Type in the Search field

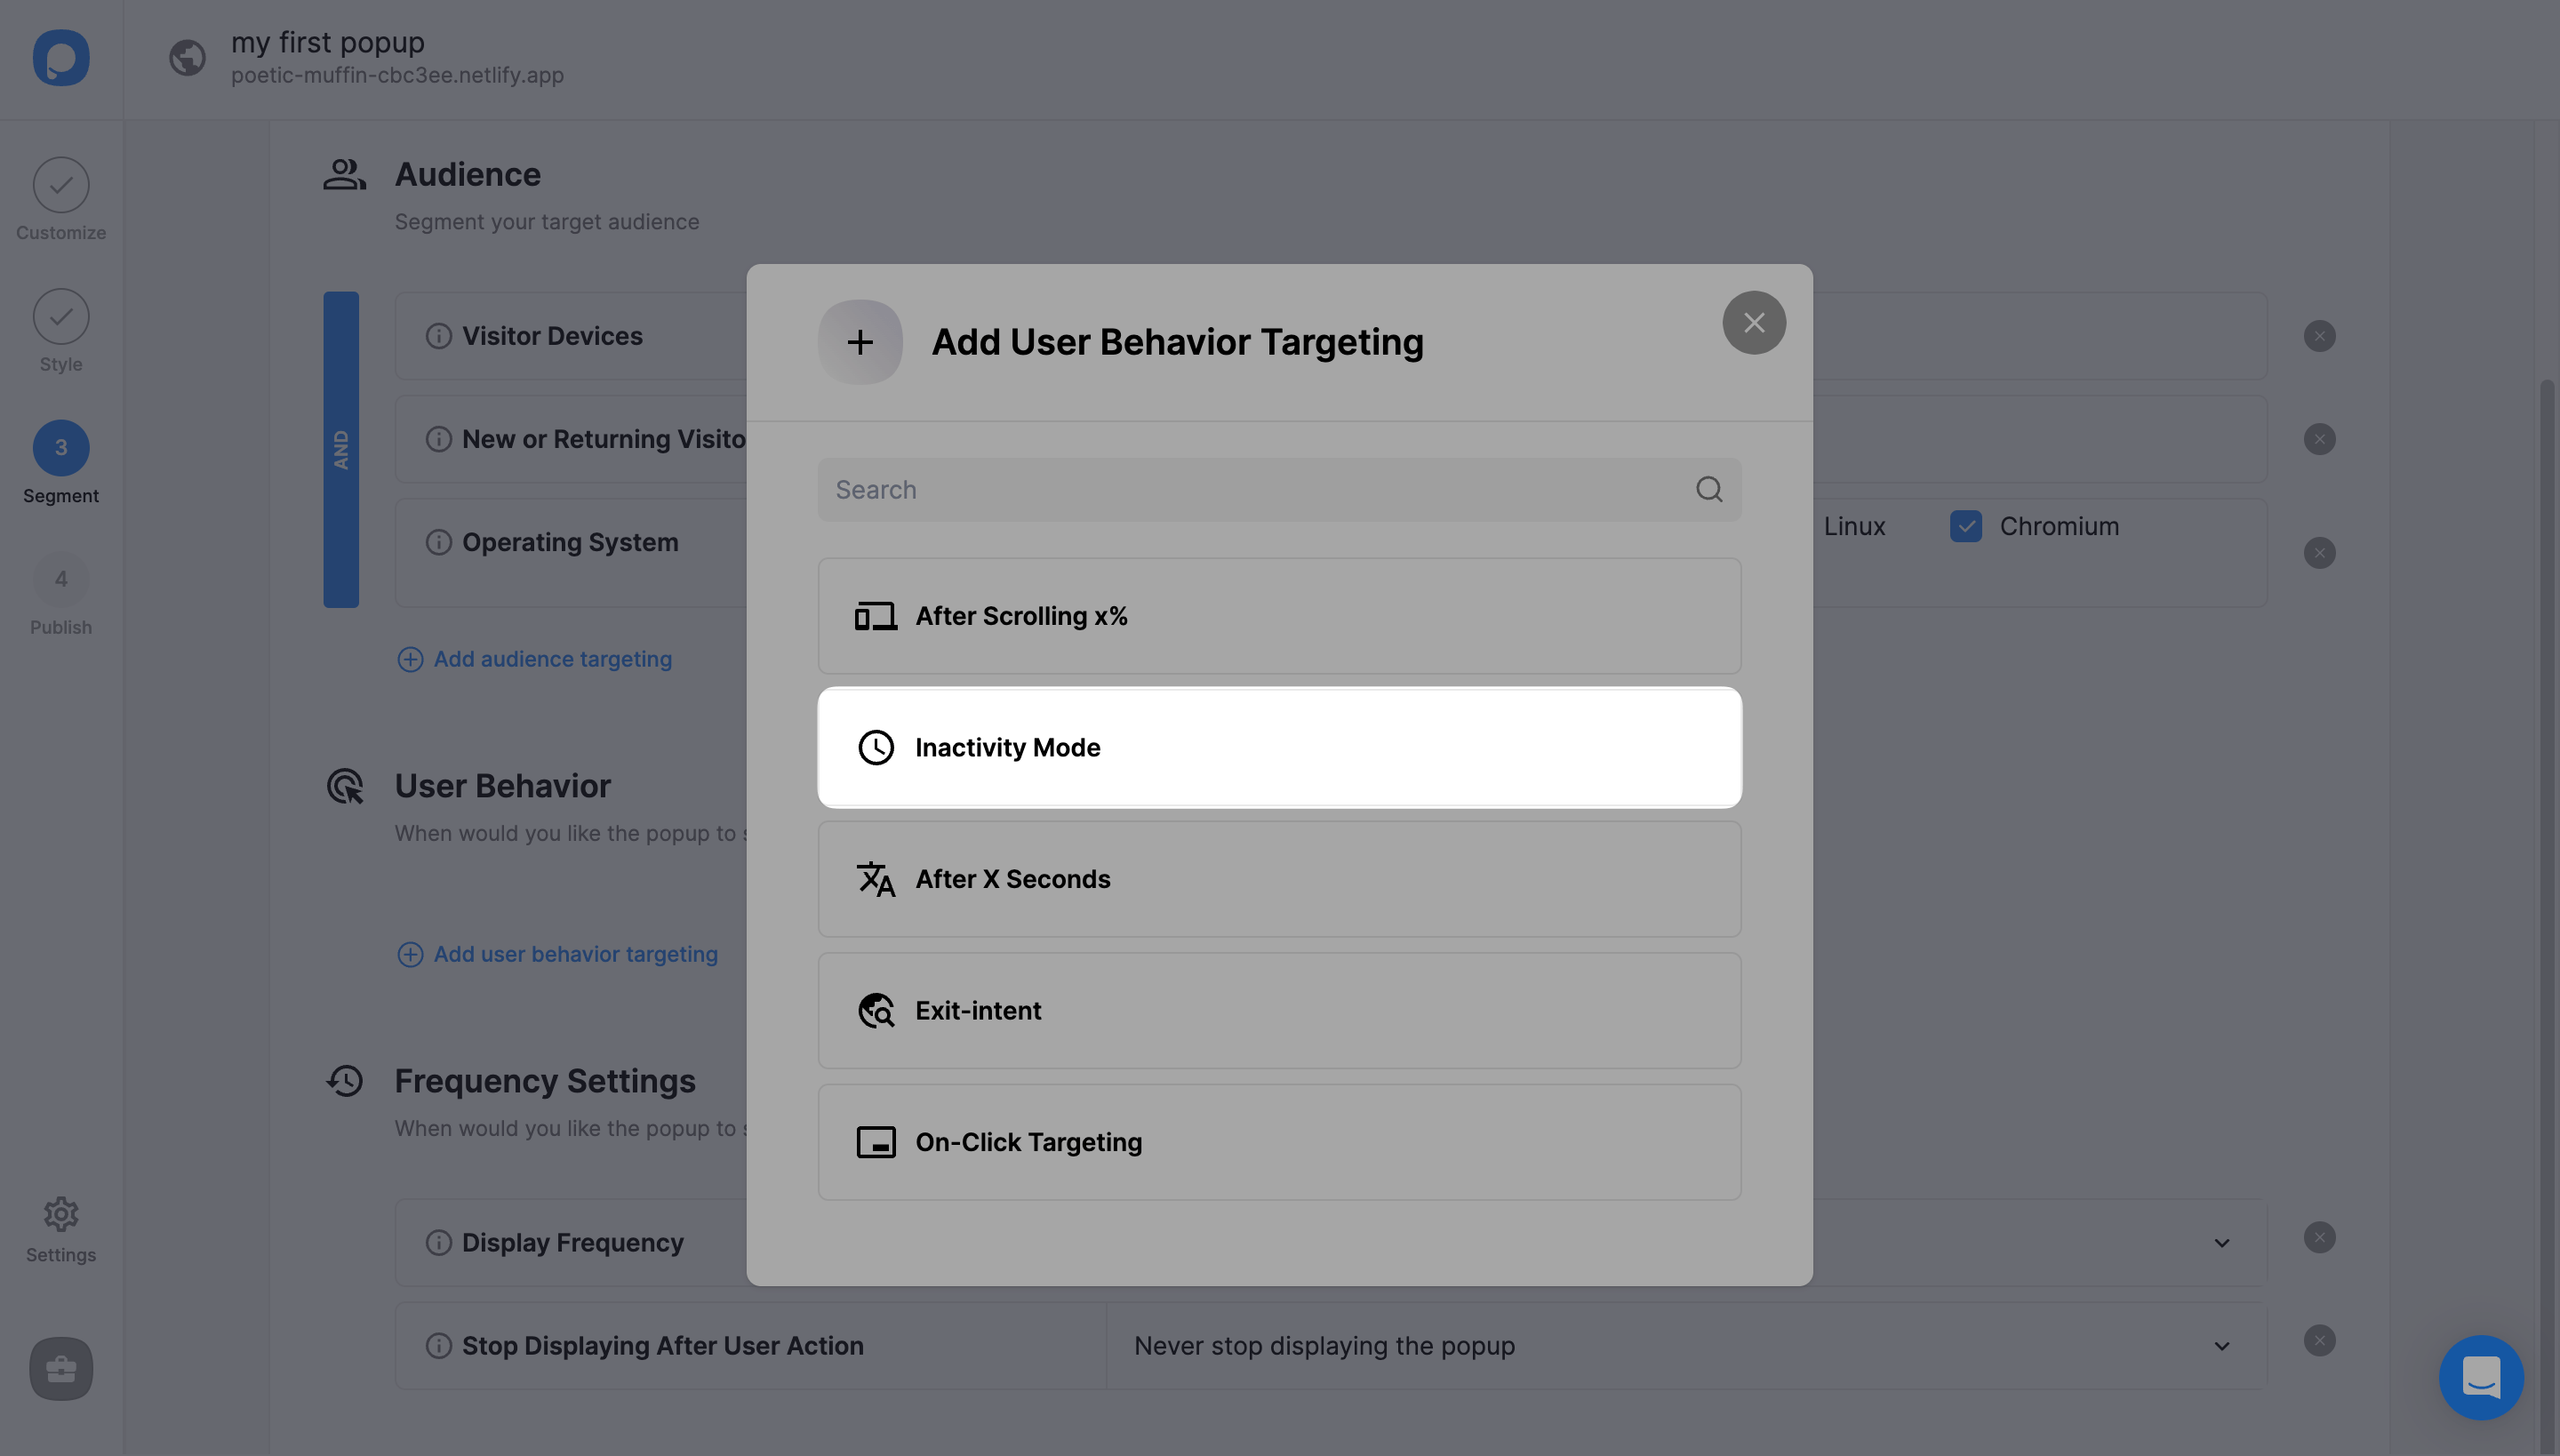coord(1250,489)
